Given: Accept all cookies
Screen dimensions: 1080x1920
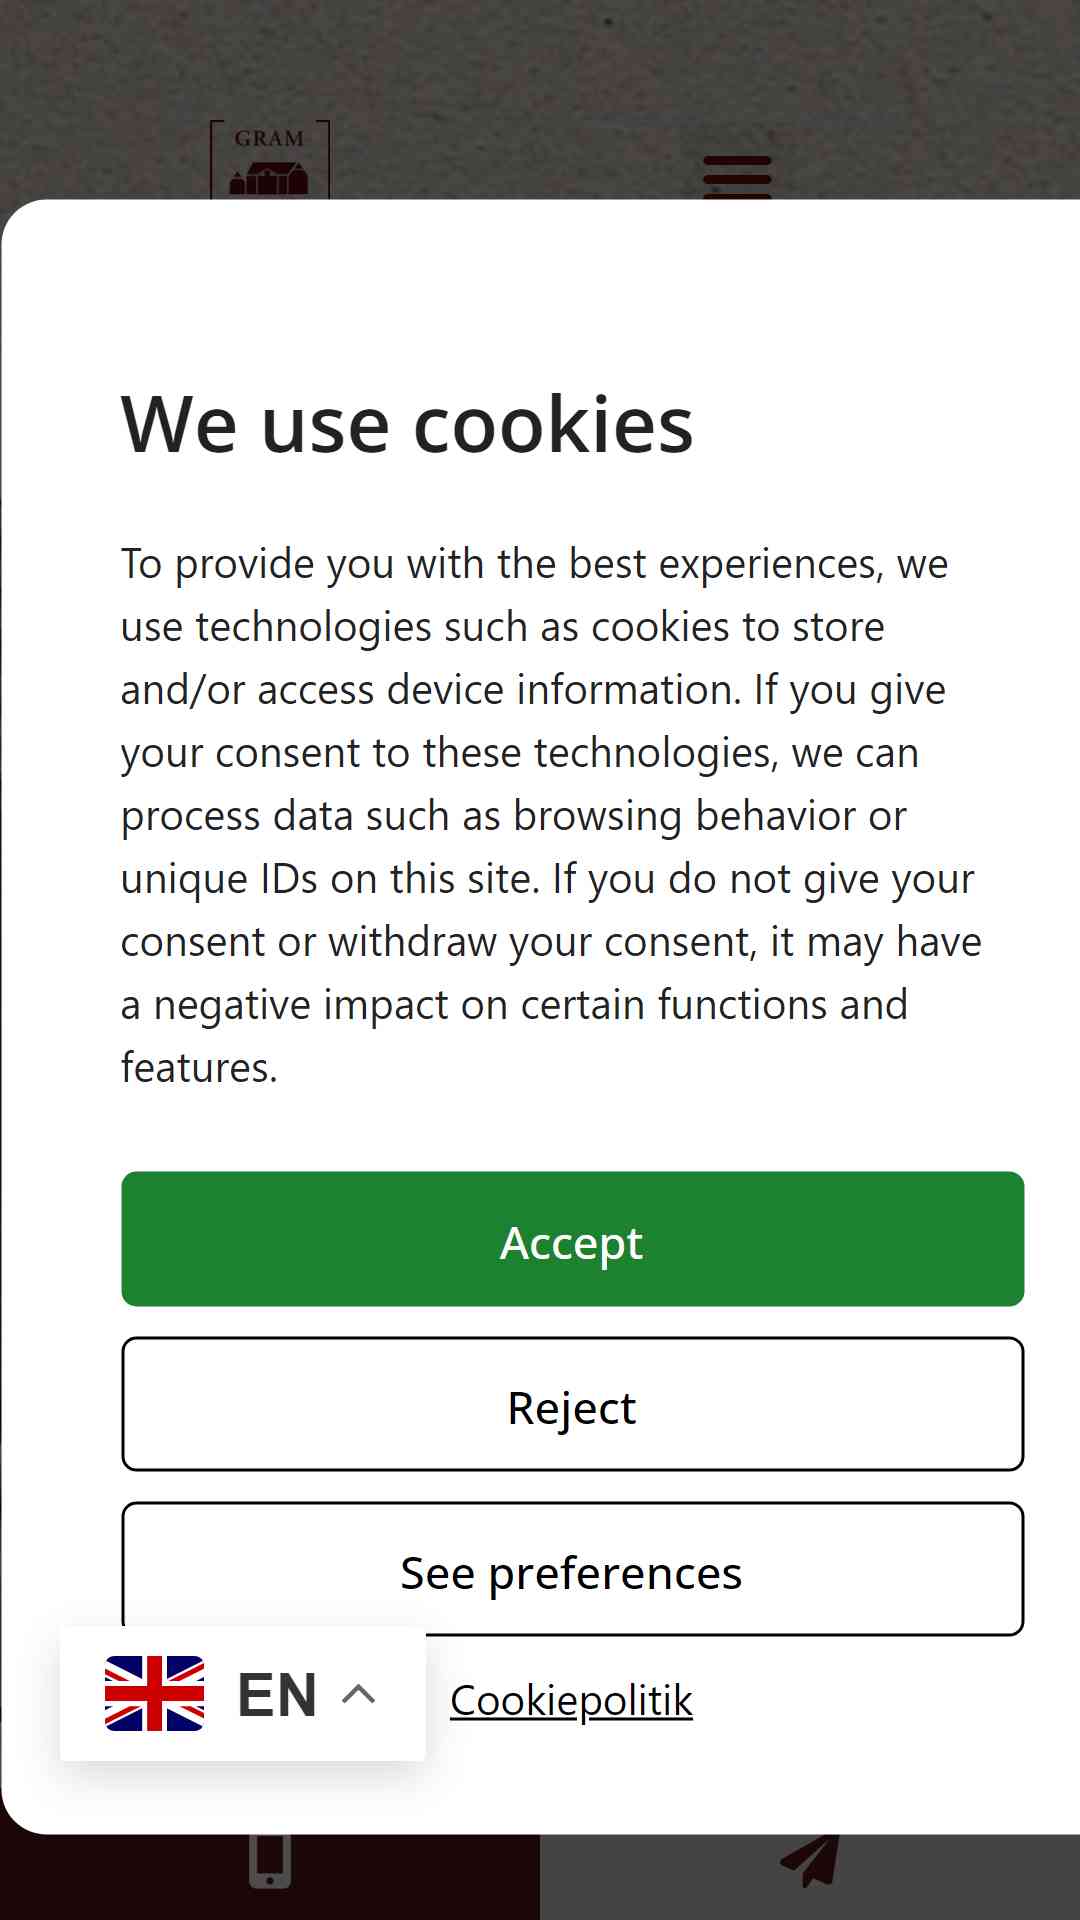Looking at the screenshot, I should point(573,1239).
